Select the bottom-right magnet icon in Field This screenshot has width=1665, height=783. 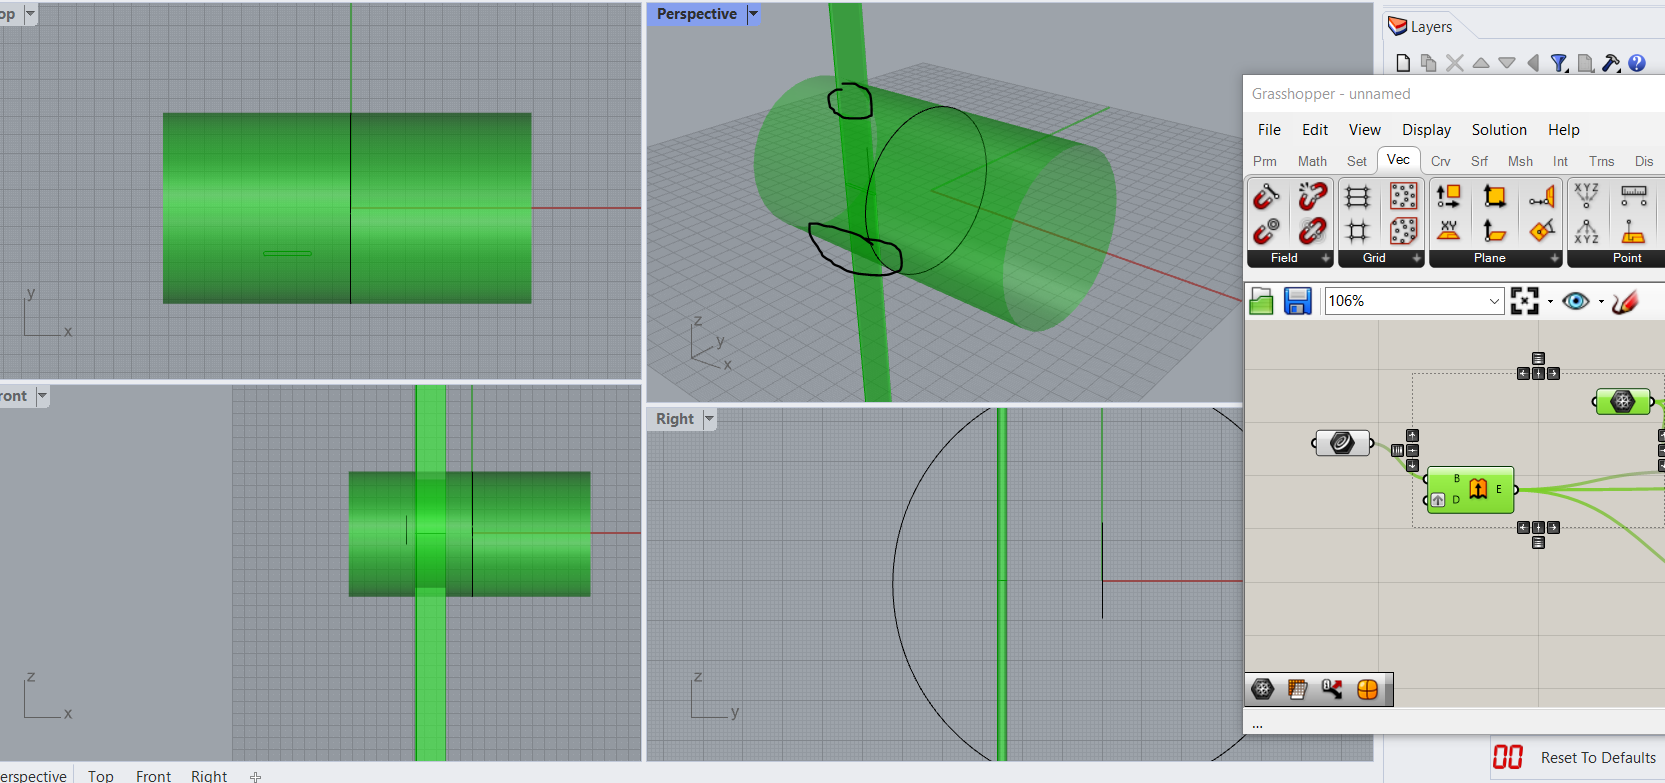[1312, 232]
